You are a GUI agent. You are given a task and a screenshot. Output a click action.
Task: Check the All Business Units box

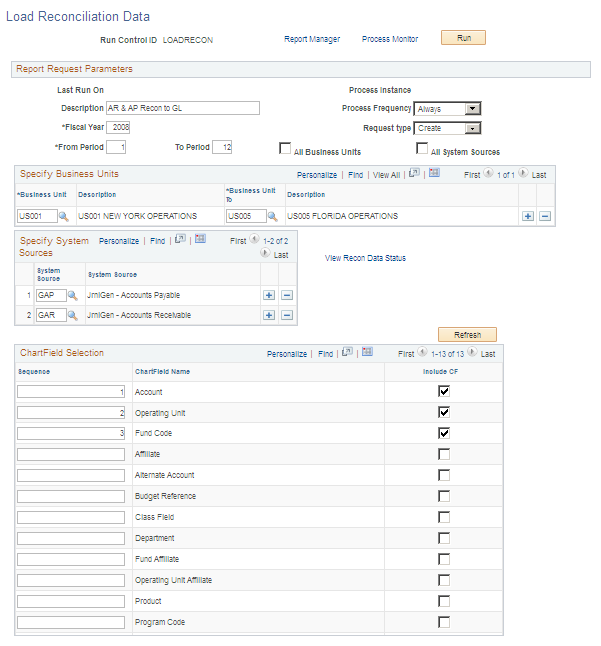[285, 148]
